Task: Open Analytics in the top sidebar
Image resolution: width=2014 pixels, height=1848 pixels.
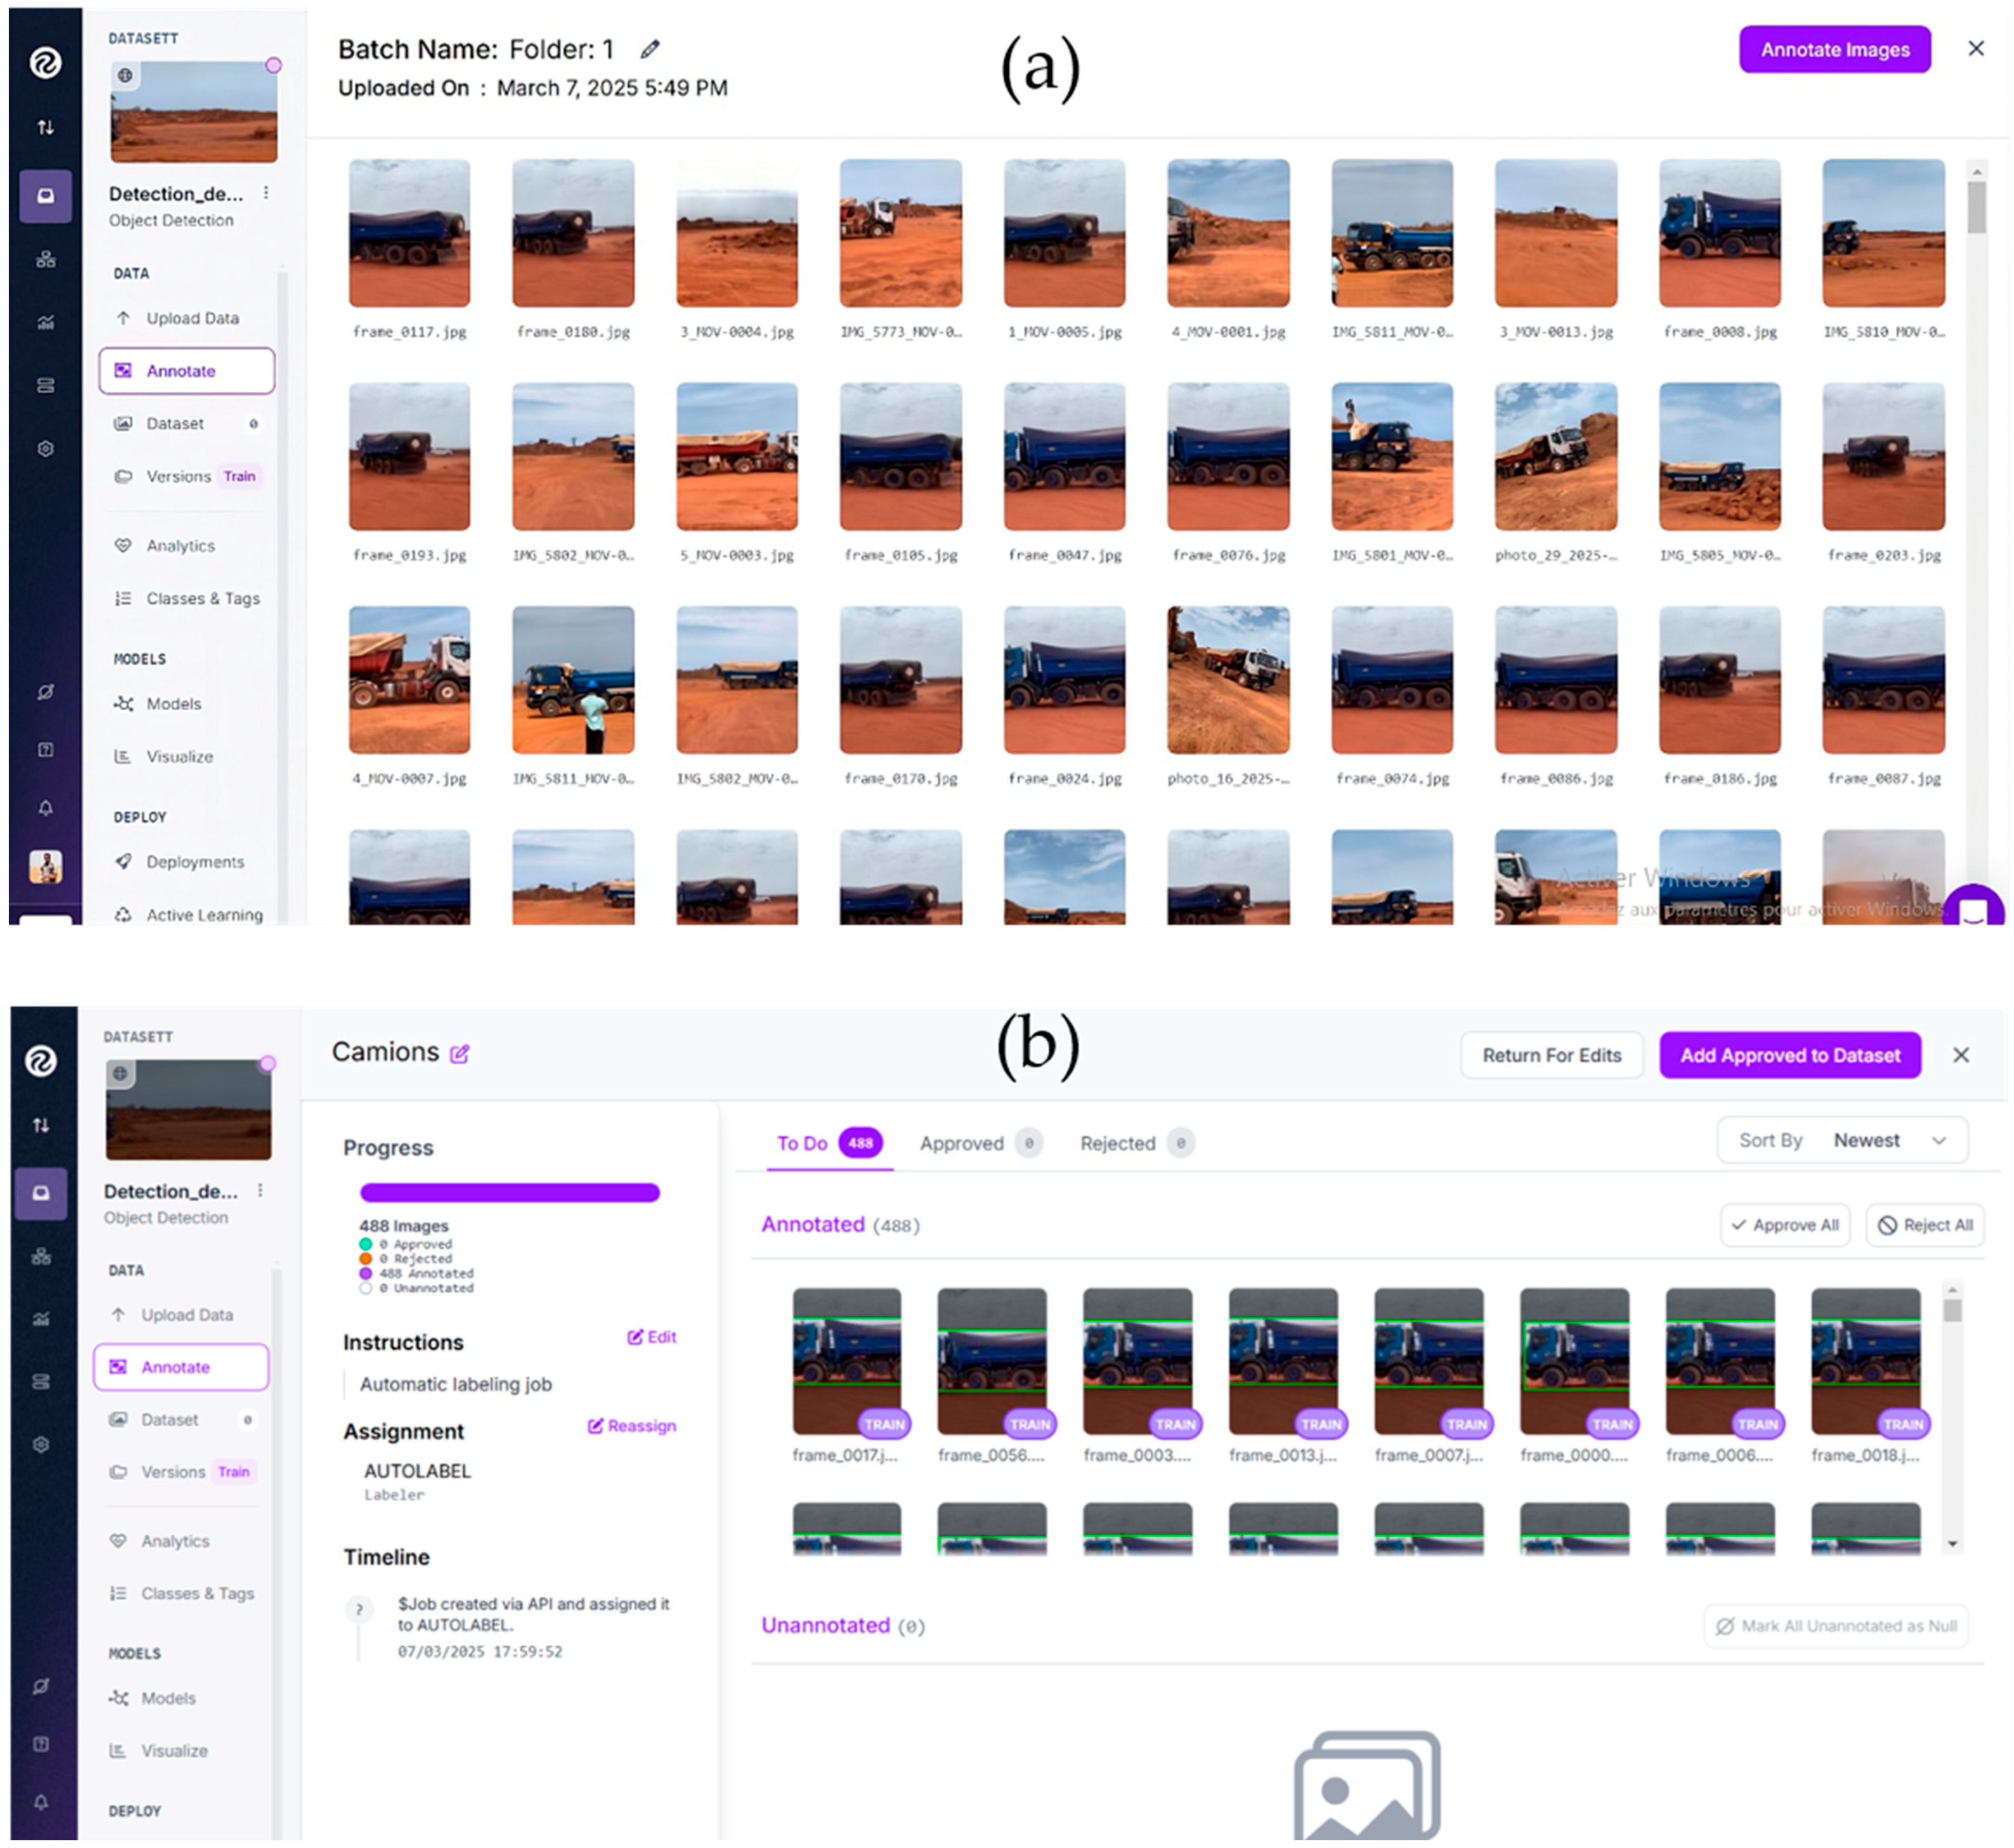Action: click(x=180, y=546)
